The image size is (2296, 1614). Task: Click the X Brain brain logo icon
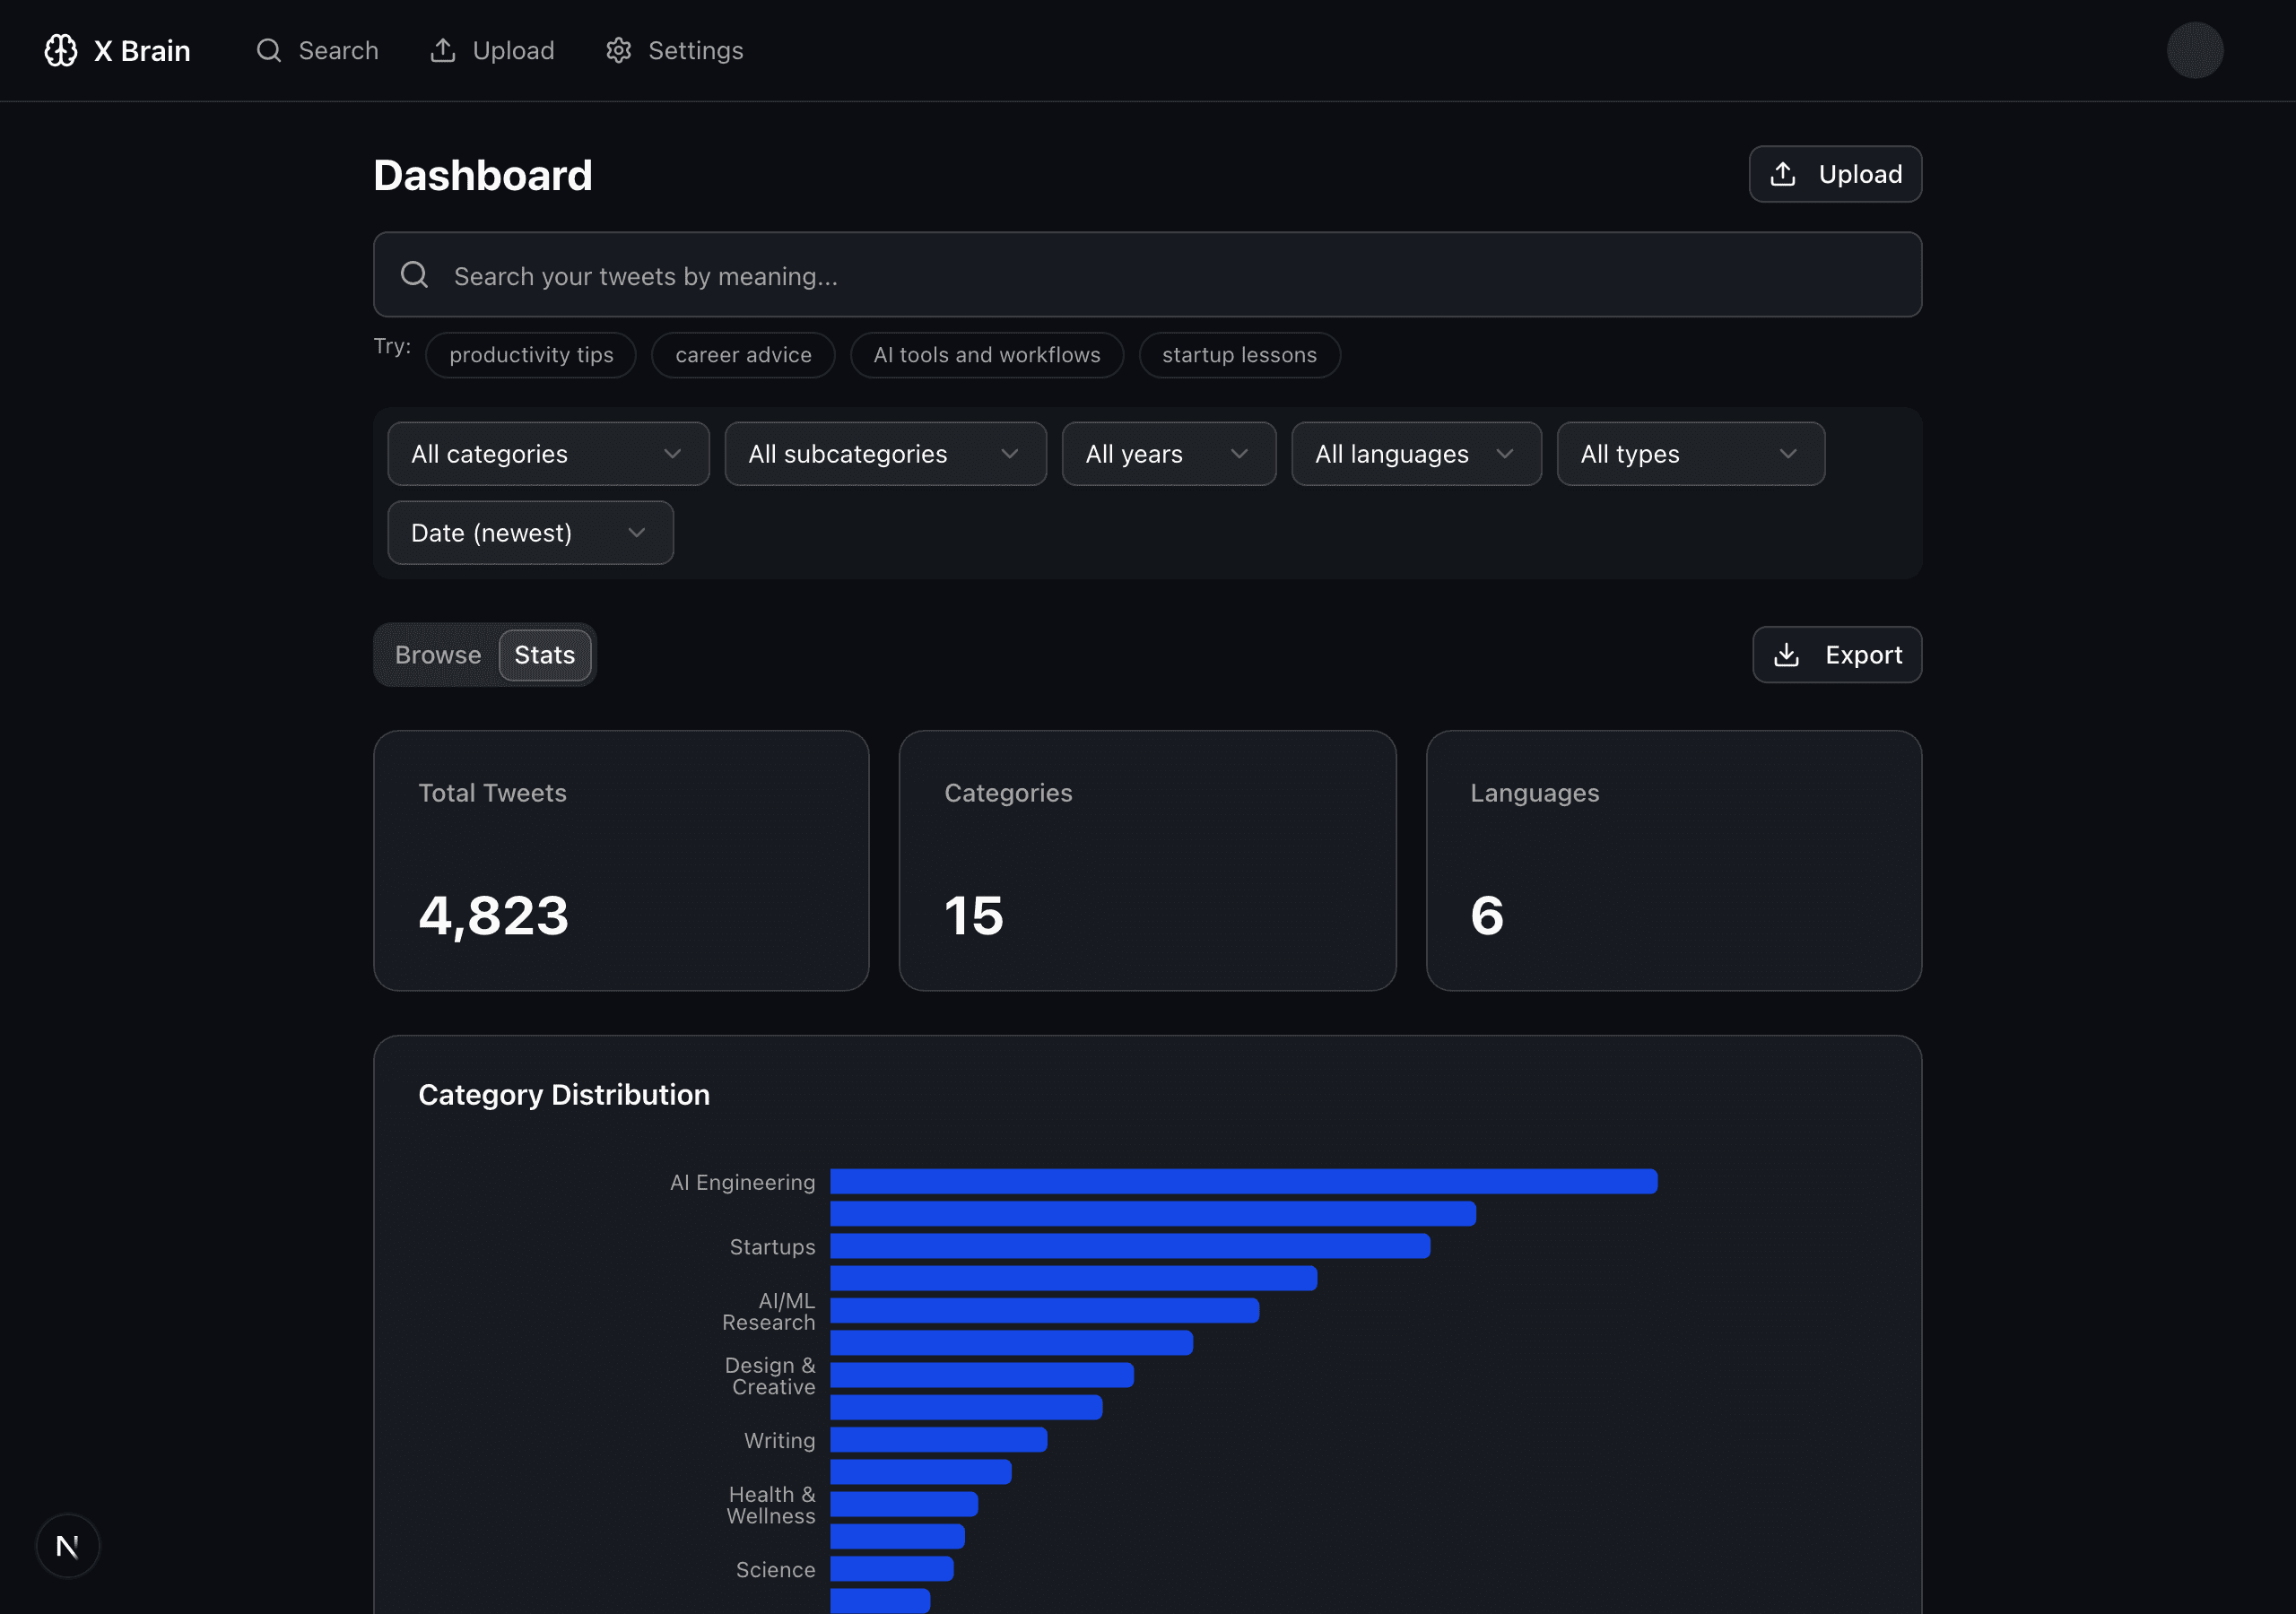(60, 50)
